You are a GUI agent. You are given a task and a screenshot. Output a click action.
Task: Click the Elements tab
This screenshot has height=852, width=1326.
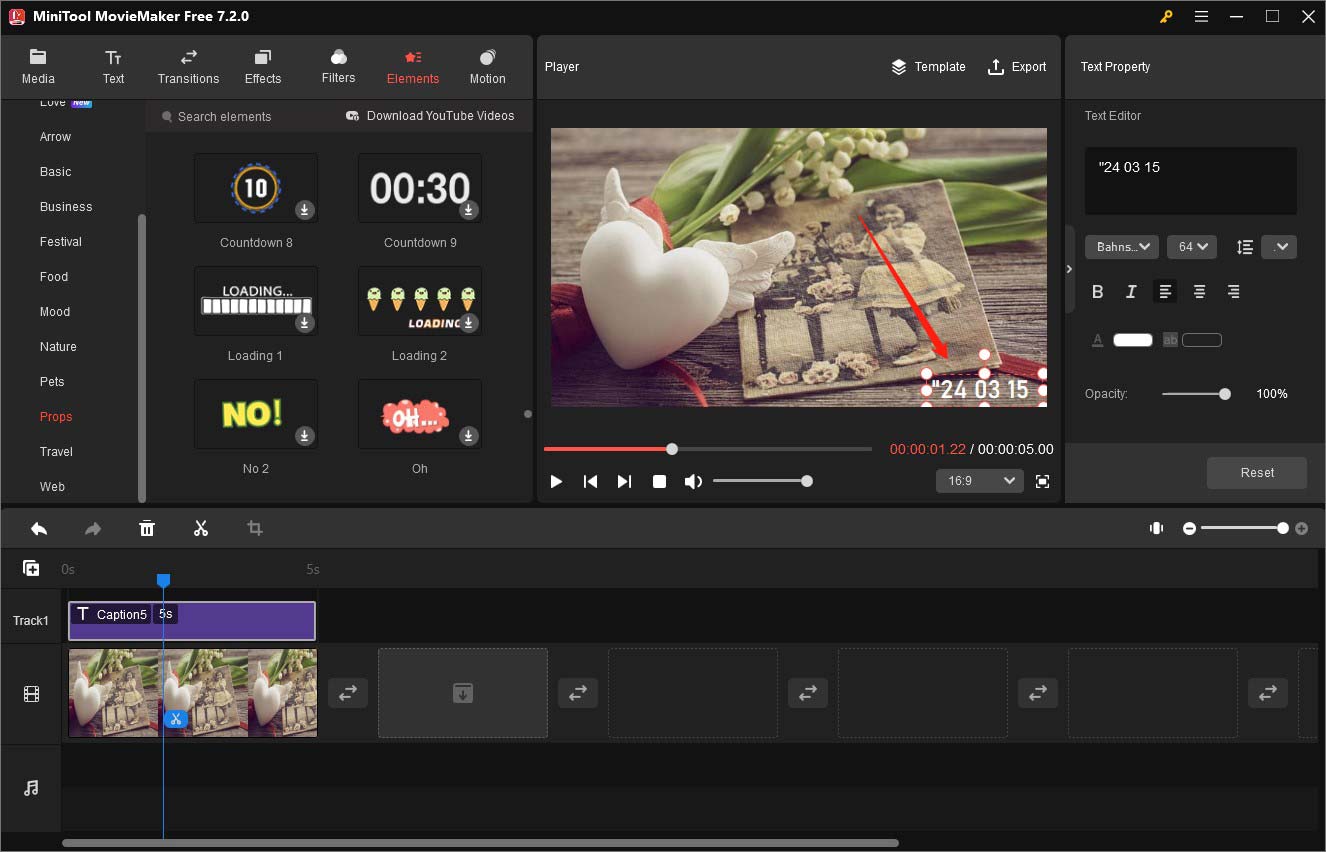click(x=413, y=66)
